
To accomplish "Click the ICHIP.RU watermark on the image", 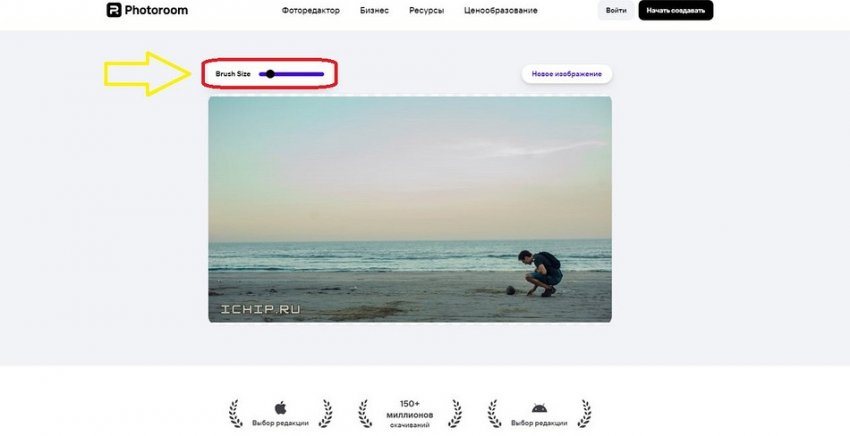I will (255, 309).
